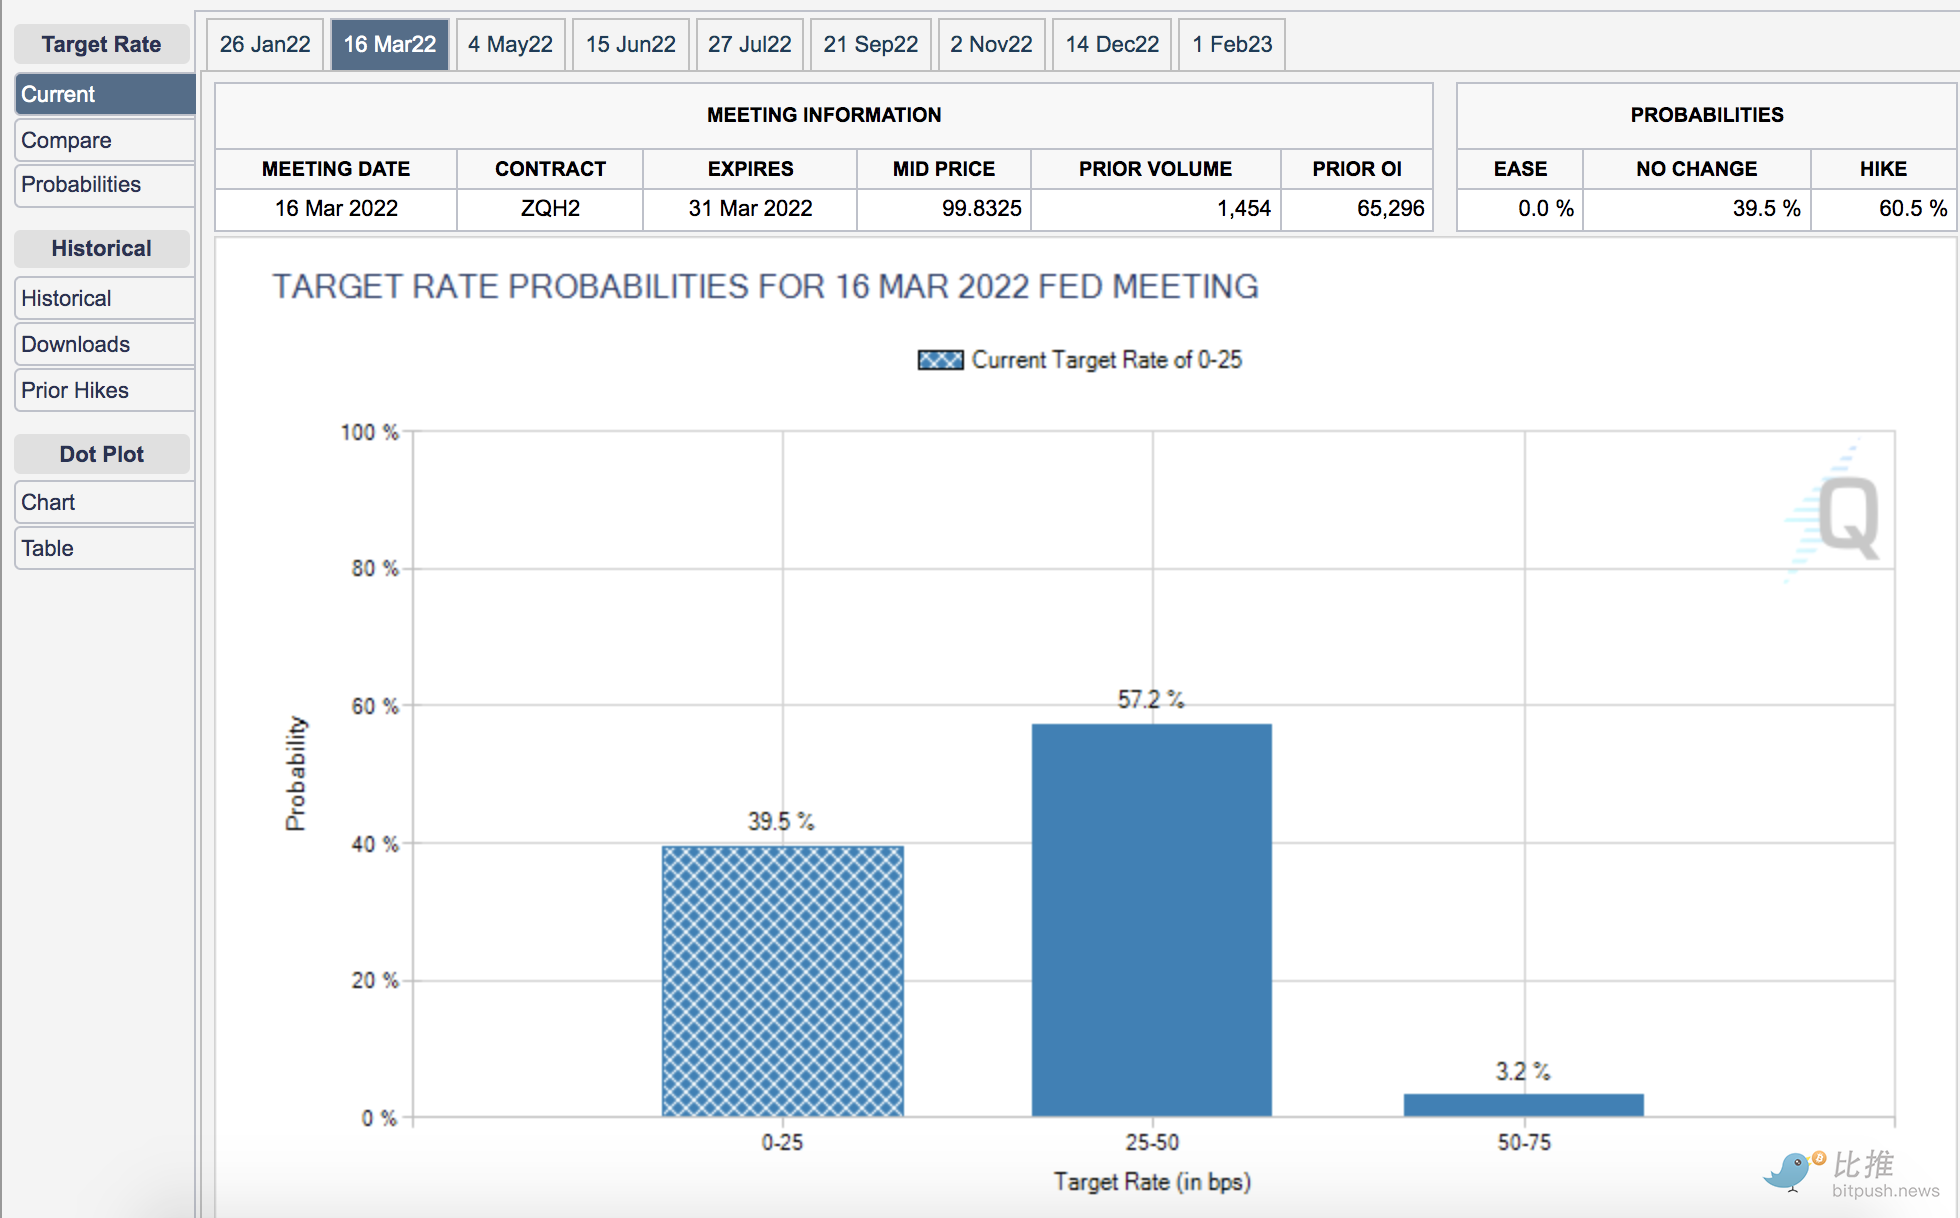Click the EXPIRES column header
This screenshot has height=1218, width=1960.
(x=750, y=169)
